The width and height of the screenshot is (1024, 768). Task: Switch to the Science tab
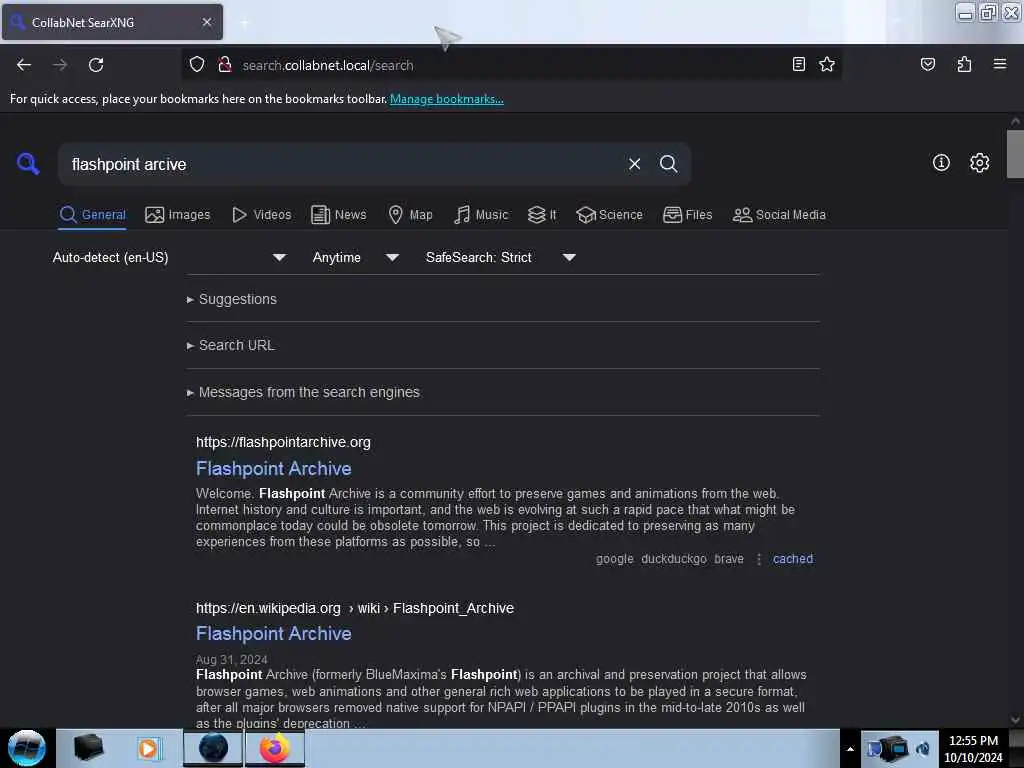click(609, 214)
